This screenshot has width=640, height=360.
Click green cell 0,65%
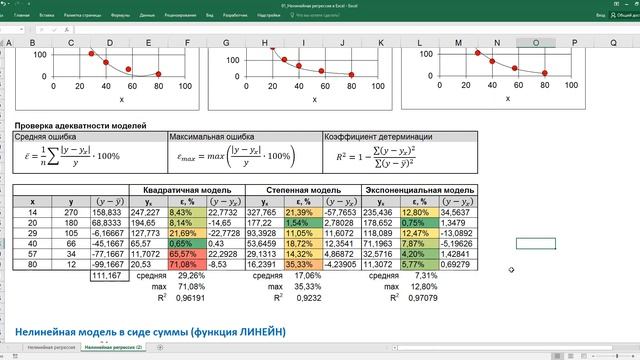tap(187, 244)
